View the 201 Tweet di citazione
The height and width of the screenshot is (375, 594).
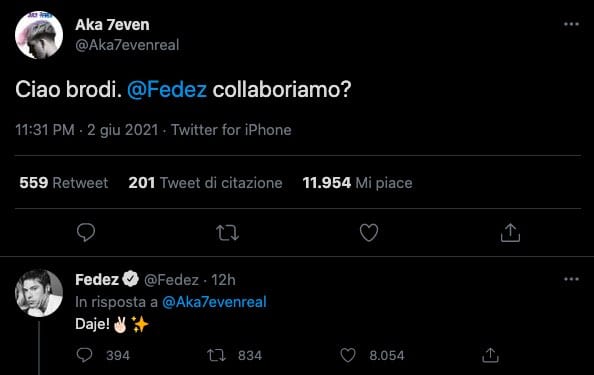205,183
